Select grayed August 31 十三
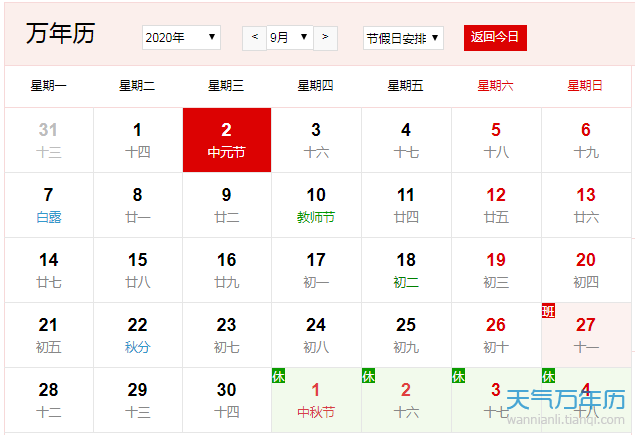This screenshot has width=635, height=435. click(x=49, y=140)
